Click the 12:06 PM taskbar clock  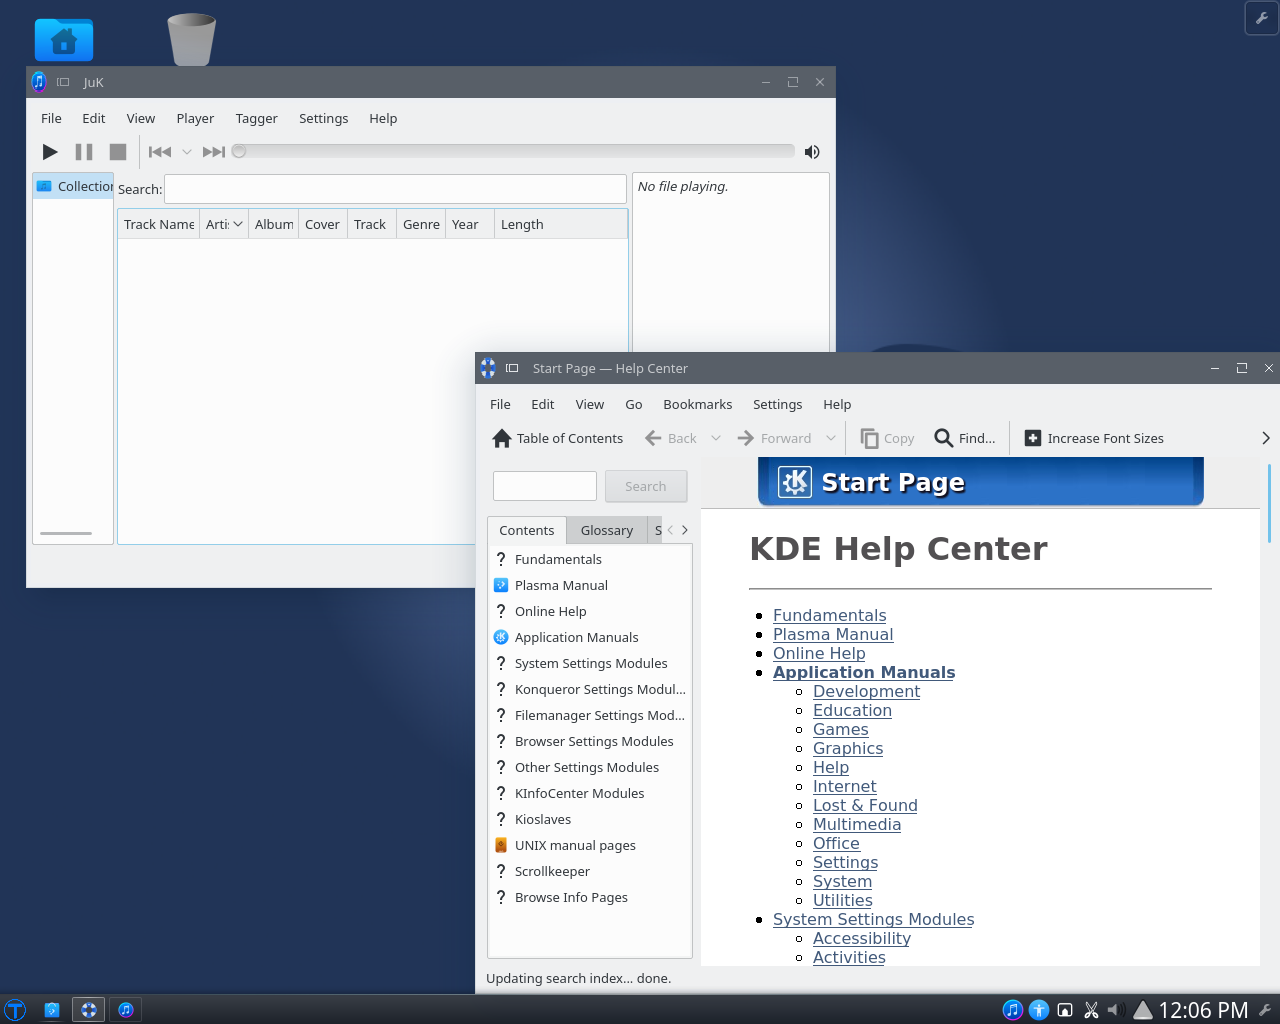1203,1010
